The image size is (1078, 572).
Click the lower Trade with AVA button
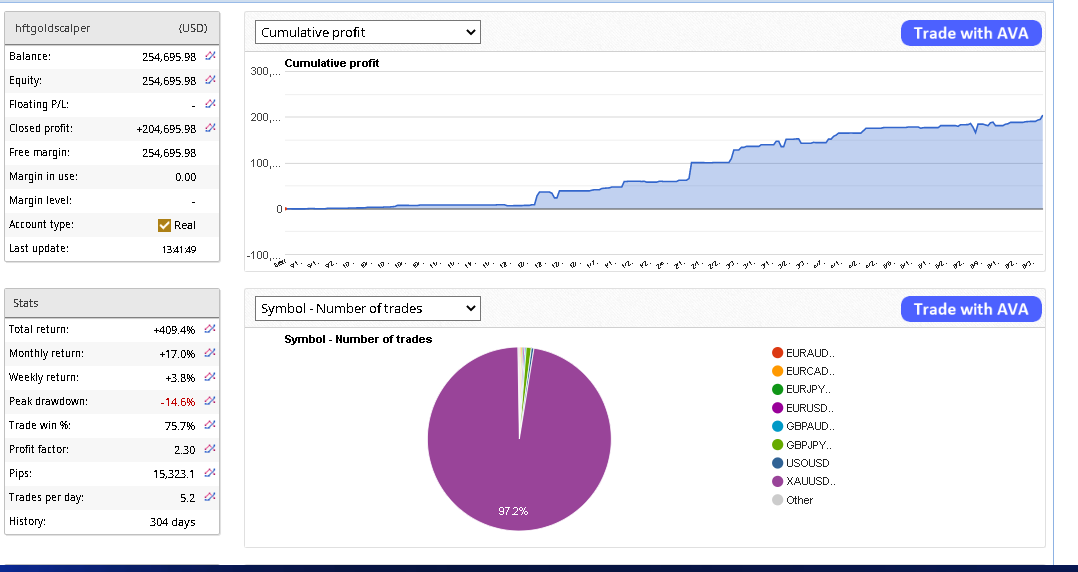pyautogui.click(x=971, y=309)
